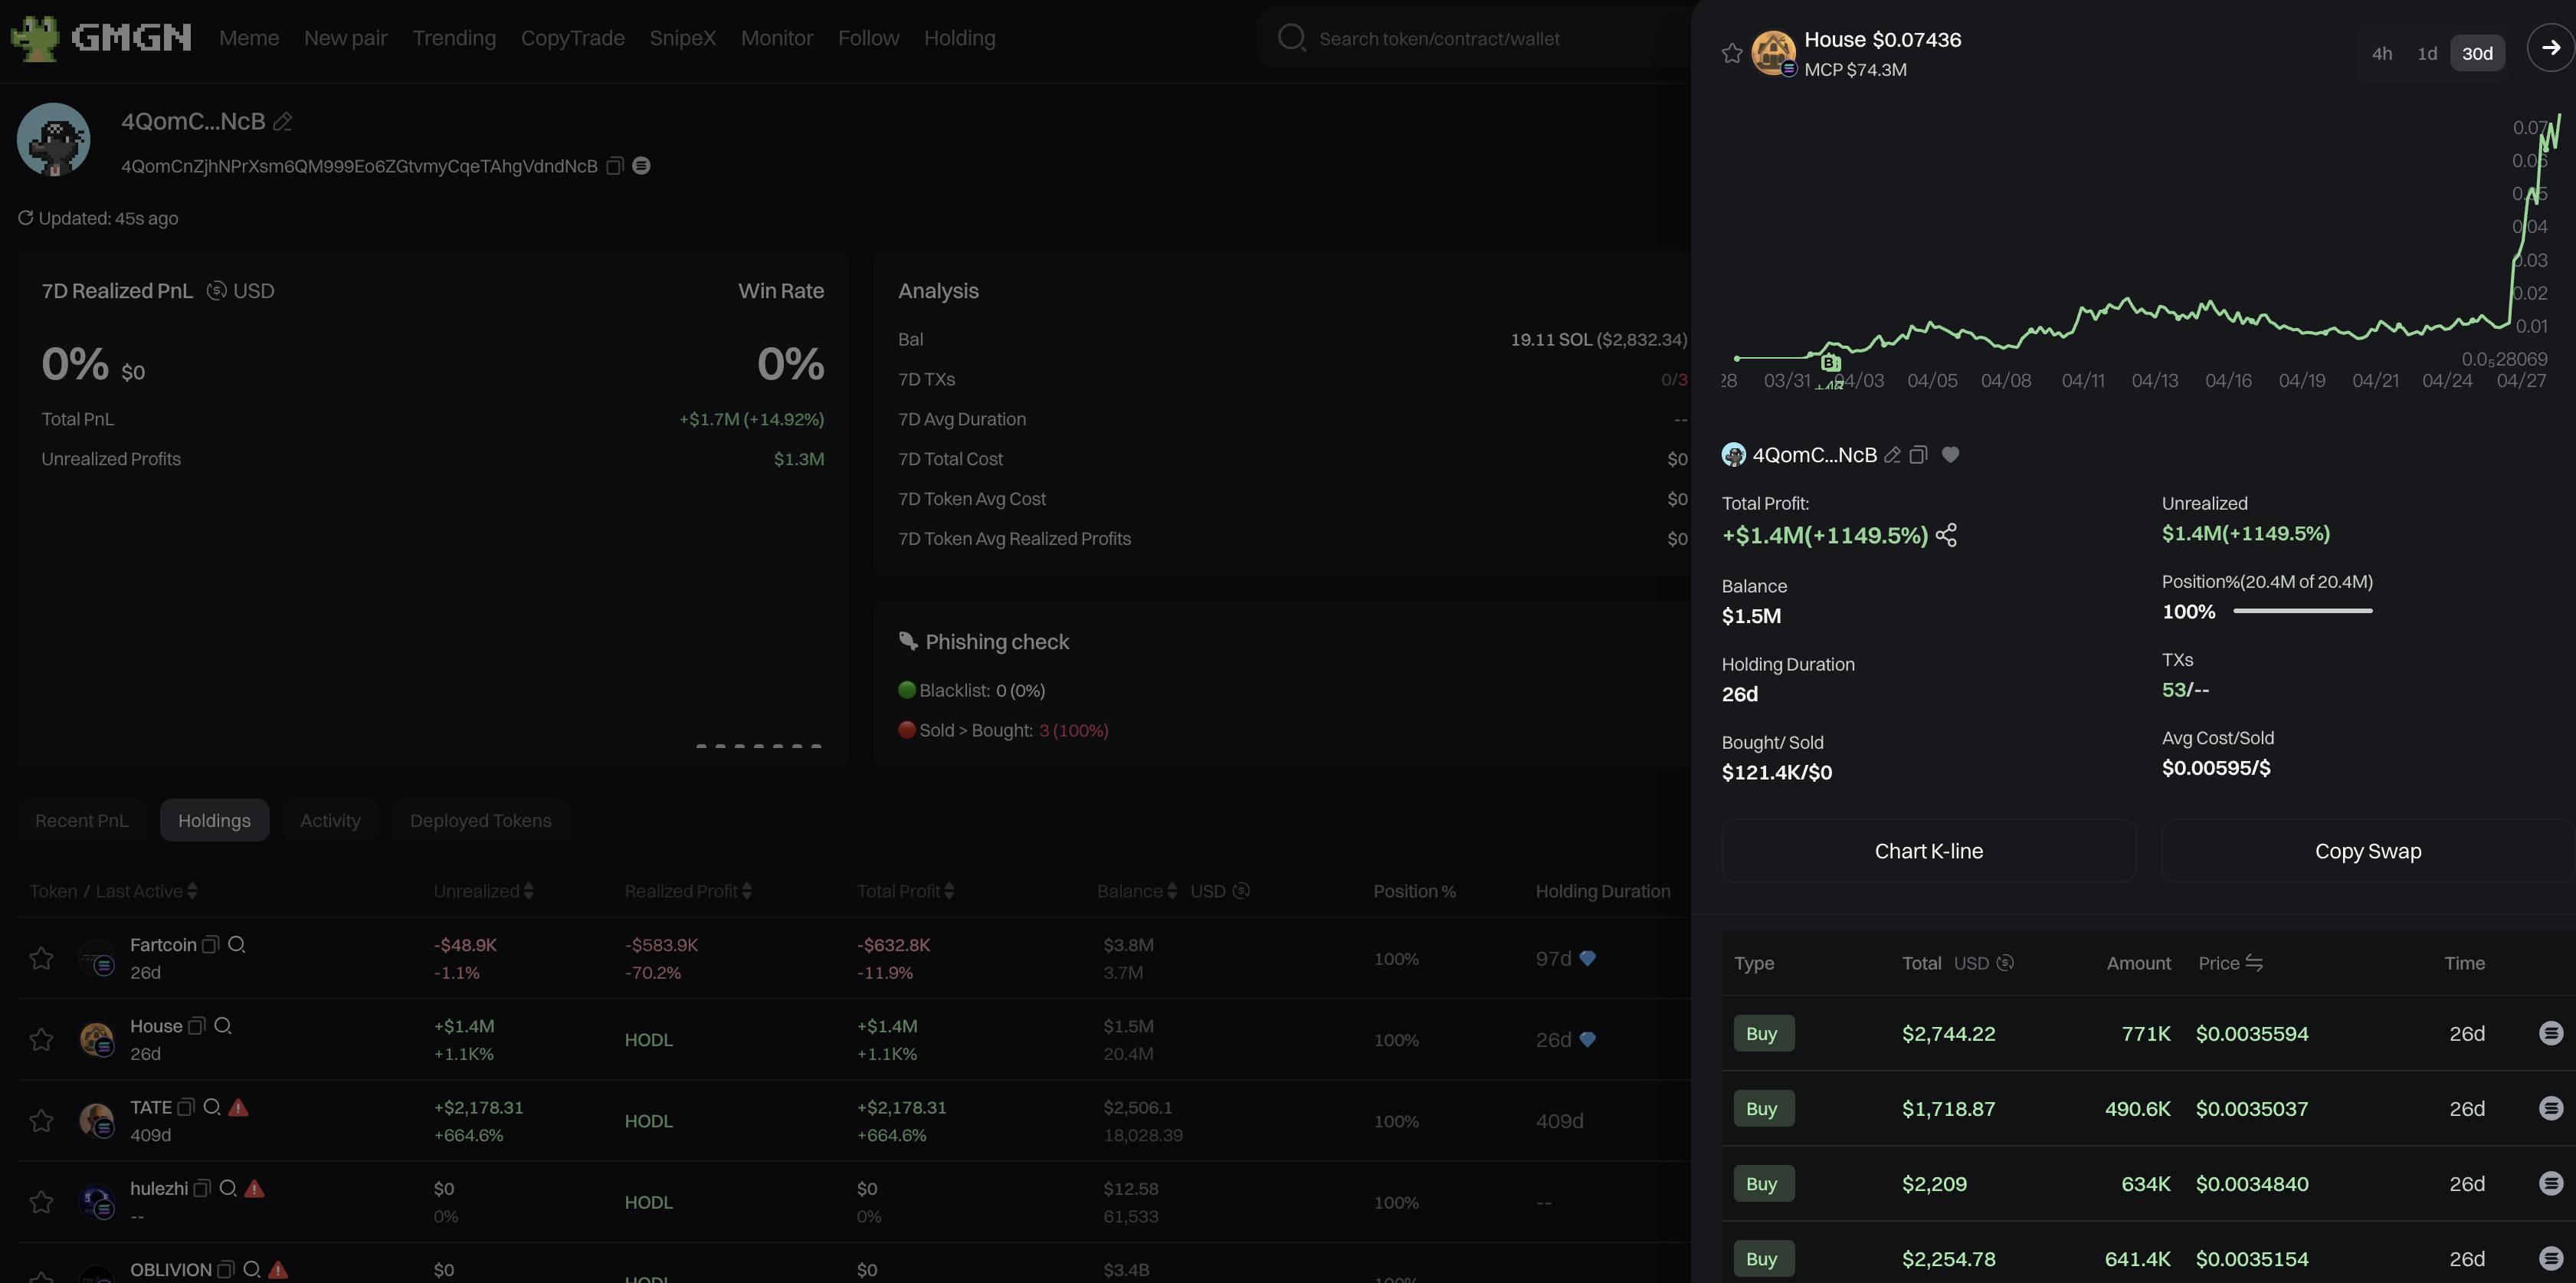2576x1283 pixels.
Task: Open the Chart K-line button
Action: point(1928,851)
